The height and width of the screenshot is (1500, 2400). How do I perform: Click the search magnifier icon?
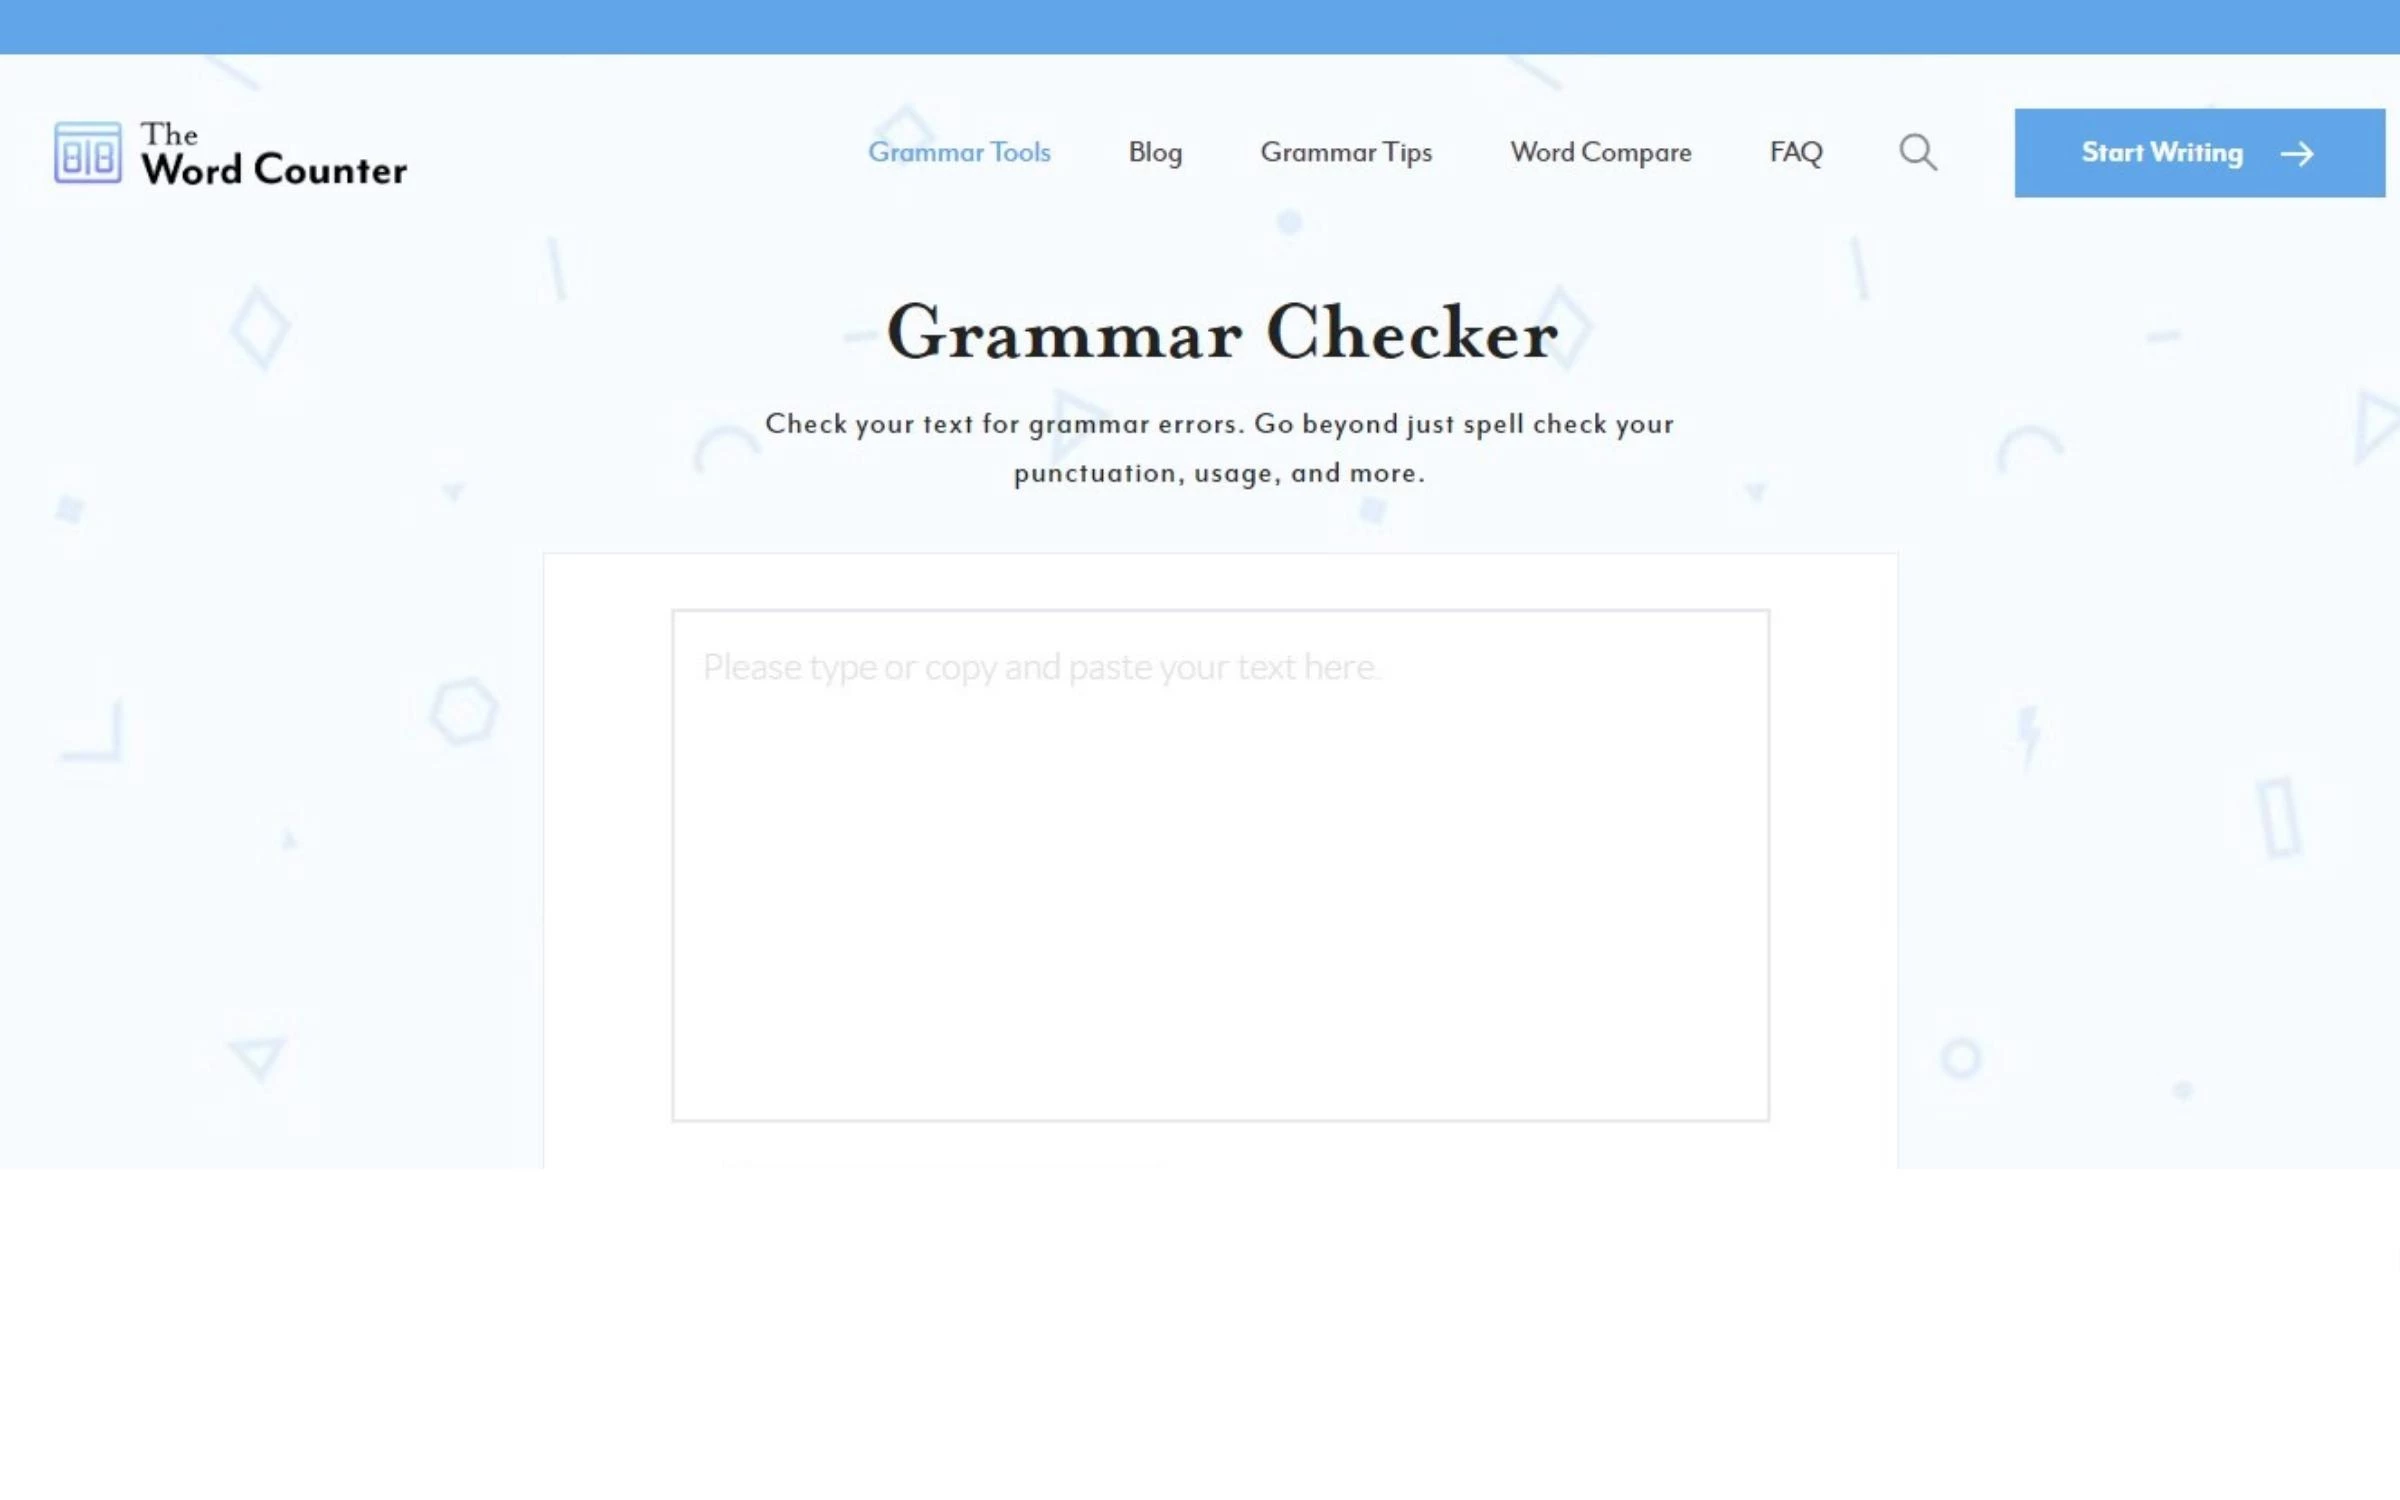pyautogui.click(x=1918, y=152)
